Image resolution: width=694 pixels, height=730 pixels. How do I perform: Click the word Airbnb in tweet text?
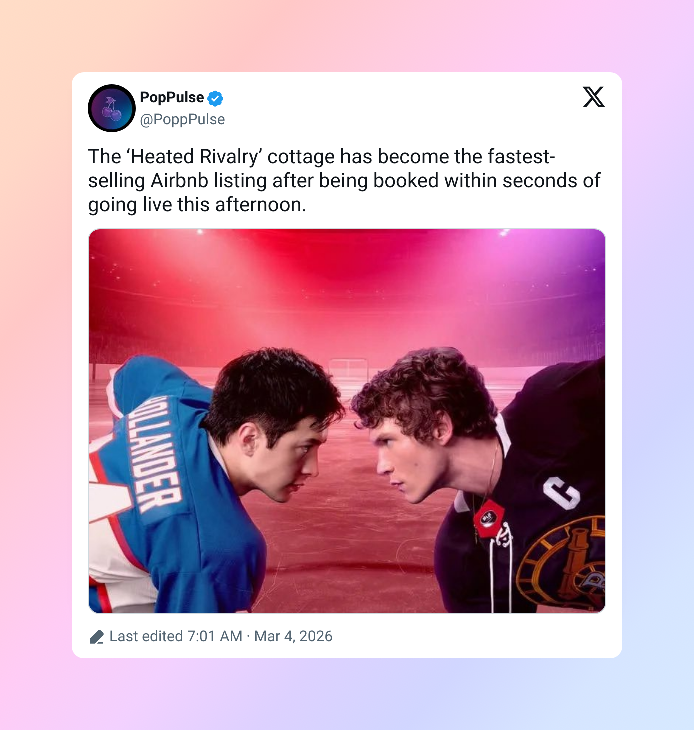coord(179,181)
